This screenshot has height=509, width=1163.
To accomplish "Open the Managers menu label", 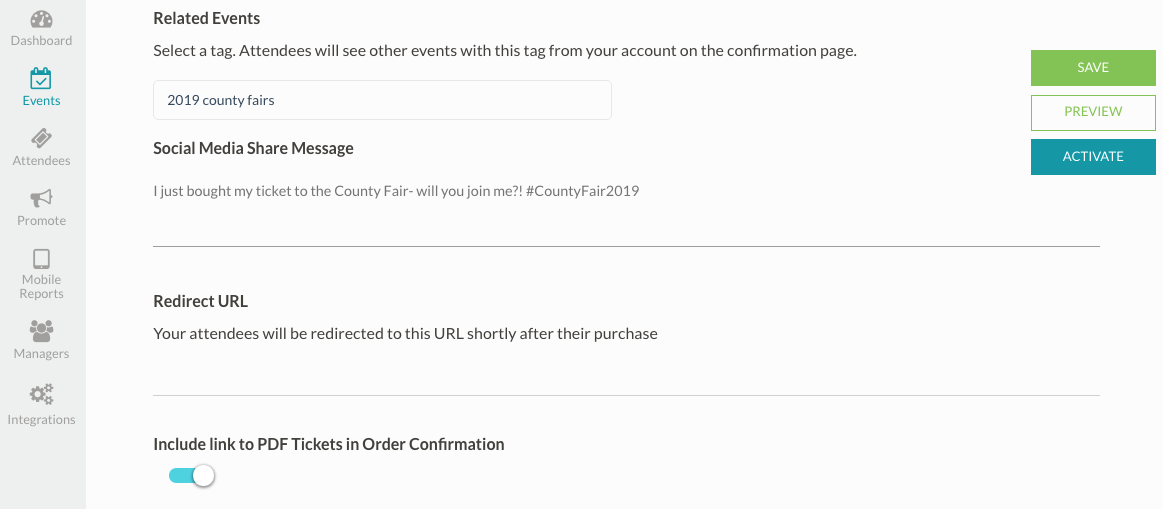I will click(41, 354).
